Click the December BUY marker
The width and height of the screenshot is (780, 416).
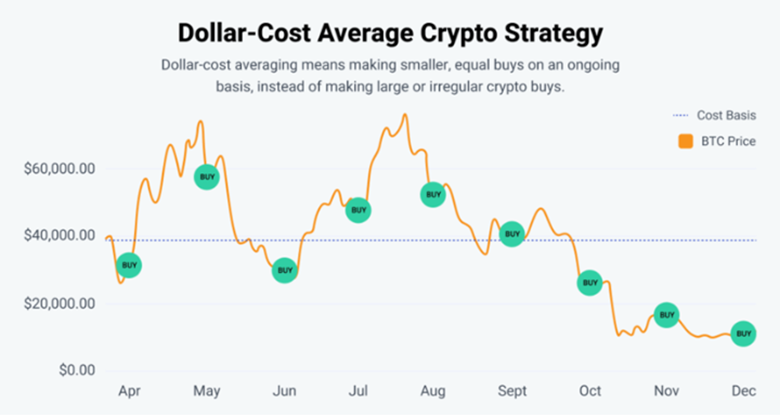742,333
